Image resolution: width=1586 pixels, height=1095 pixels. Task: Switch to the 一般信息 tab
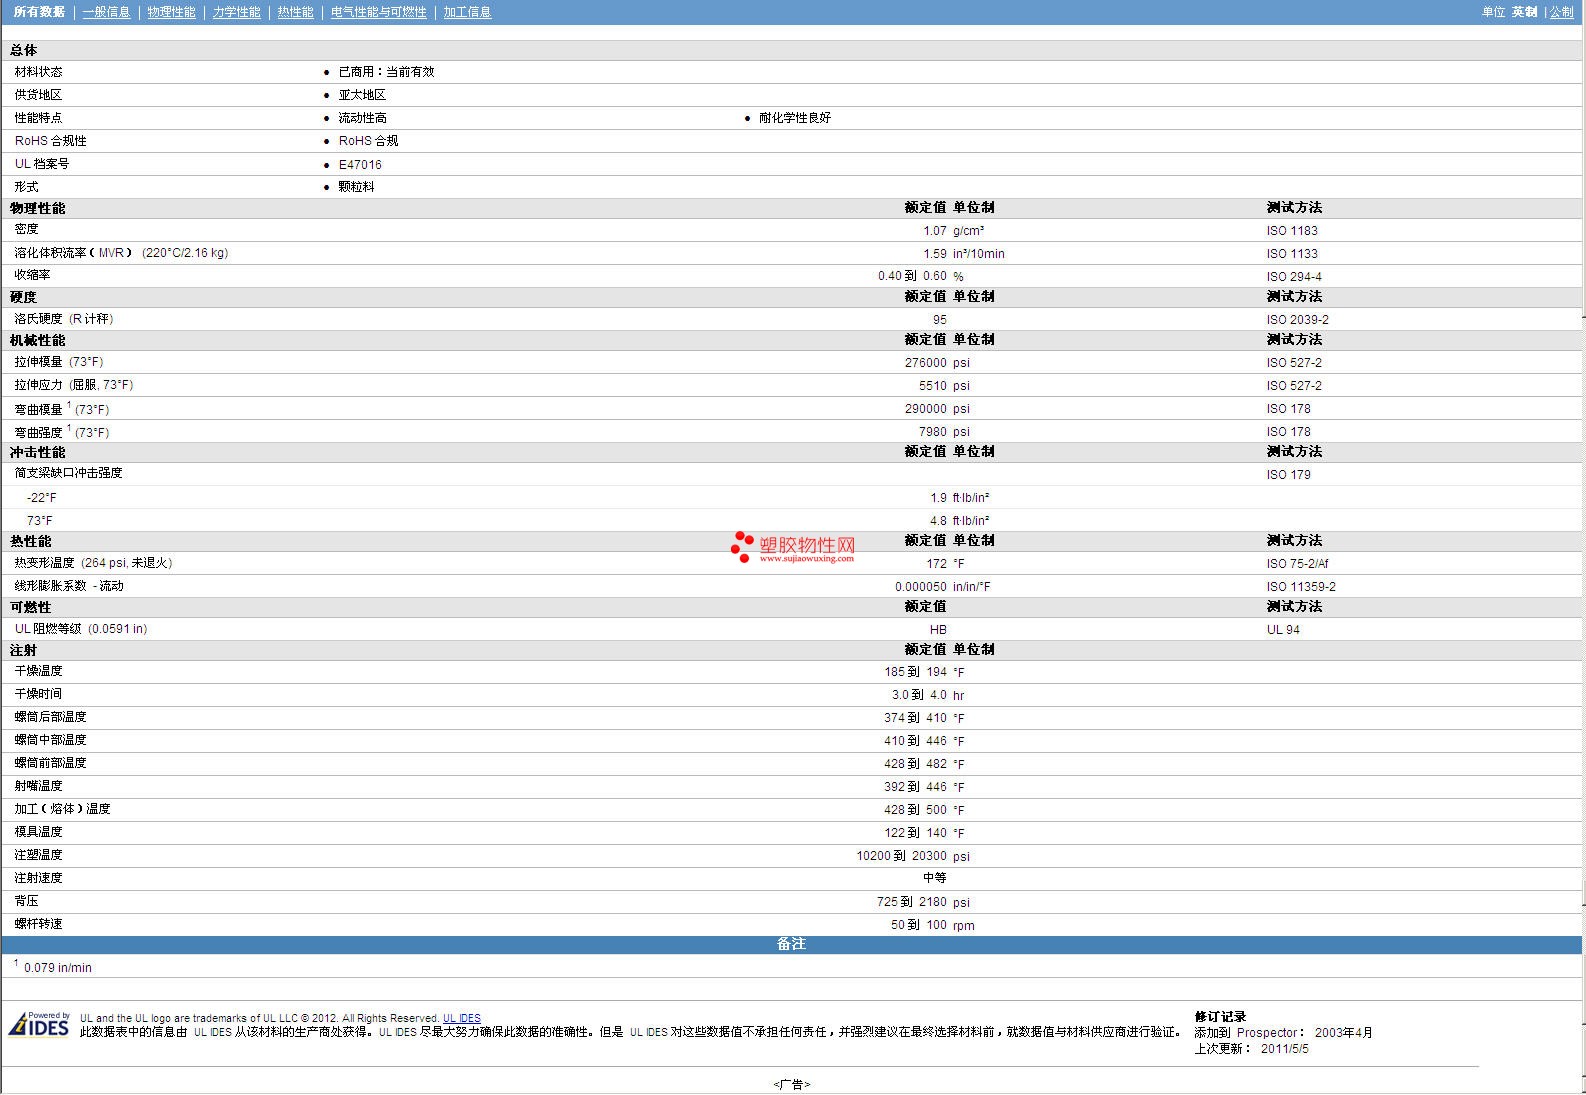(x=106, y=12)
